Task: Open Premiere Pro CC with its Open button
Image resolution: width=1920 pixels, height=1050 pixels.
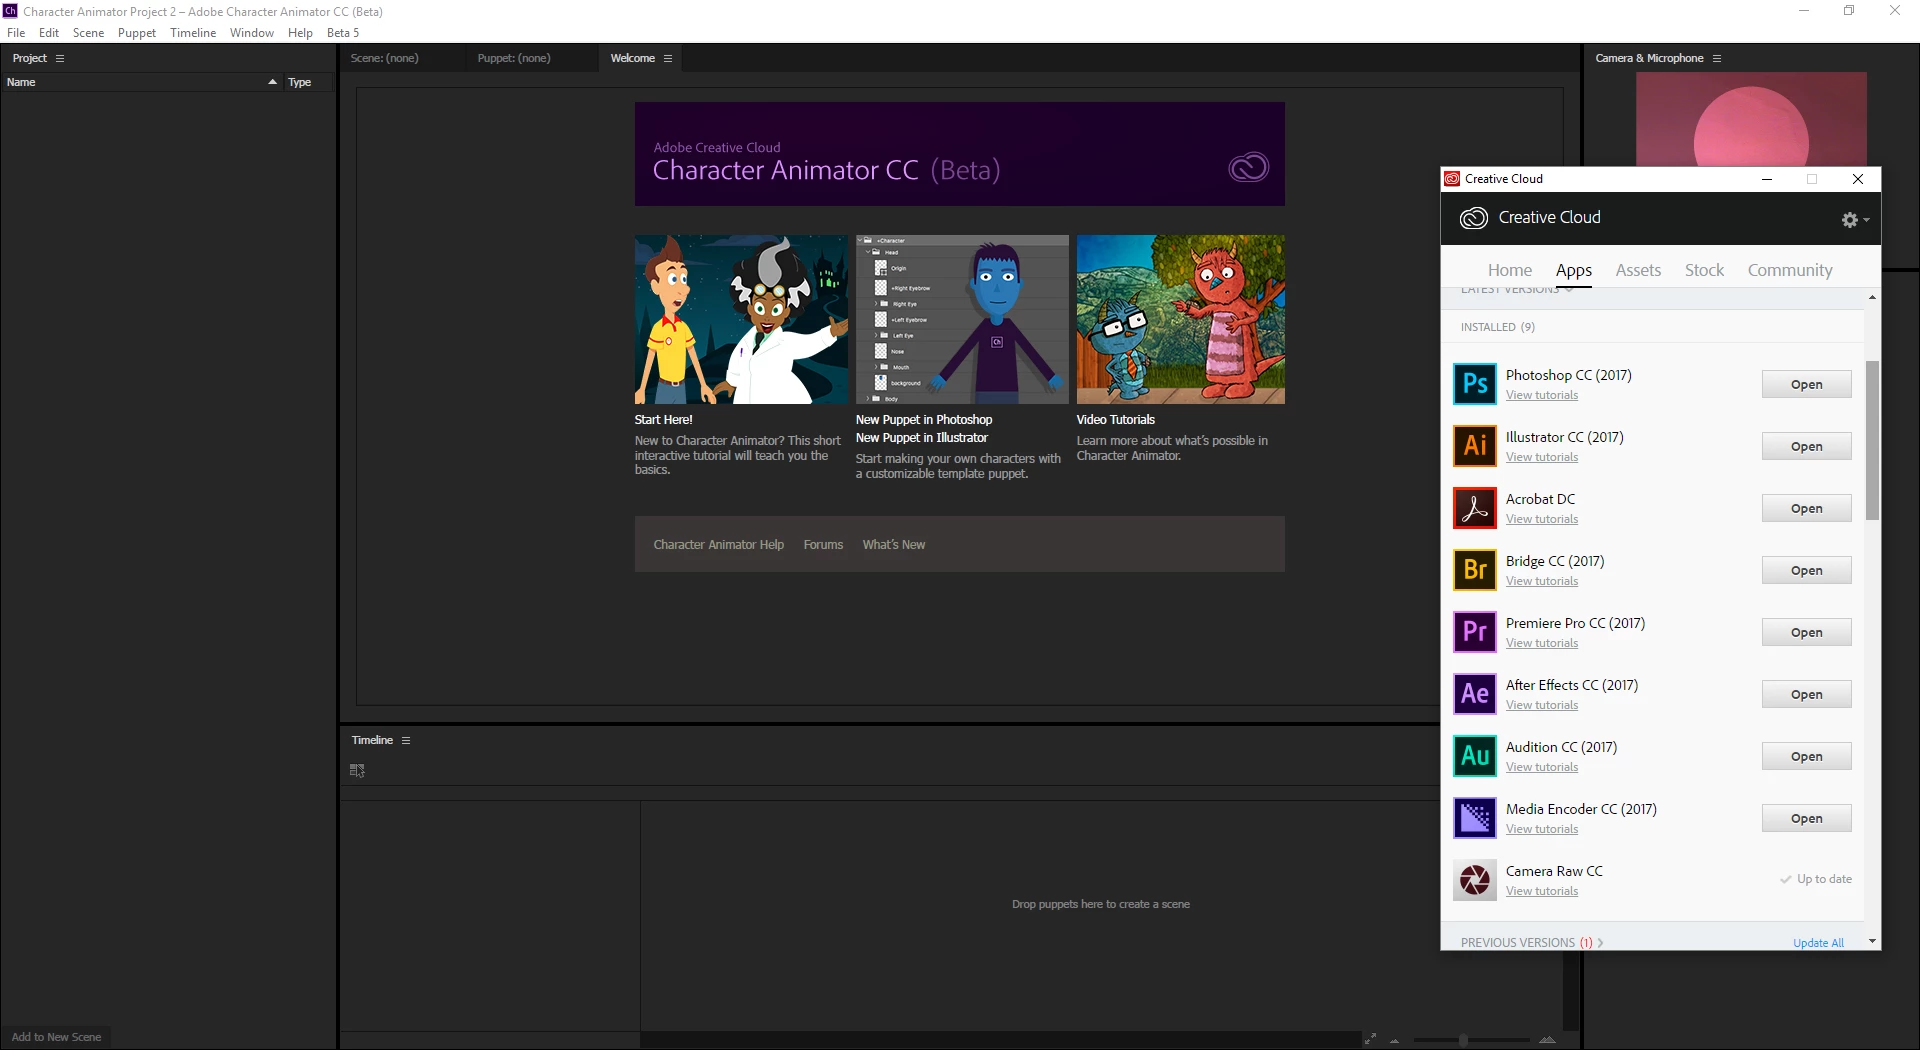Action: coord(1806,632)
